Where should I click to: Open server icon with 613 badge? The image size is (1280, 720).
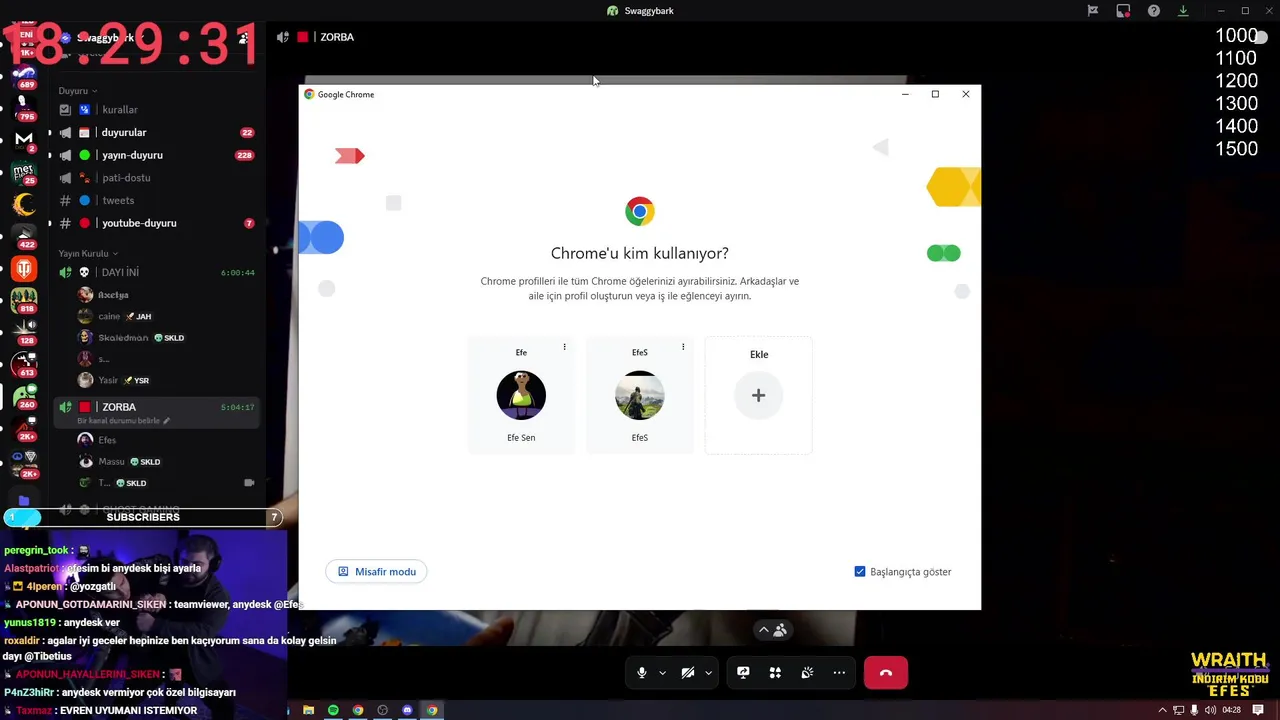click(x=24, y=364)
